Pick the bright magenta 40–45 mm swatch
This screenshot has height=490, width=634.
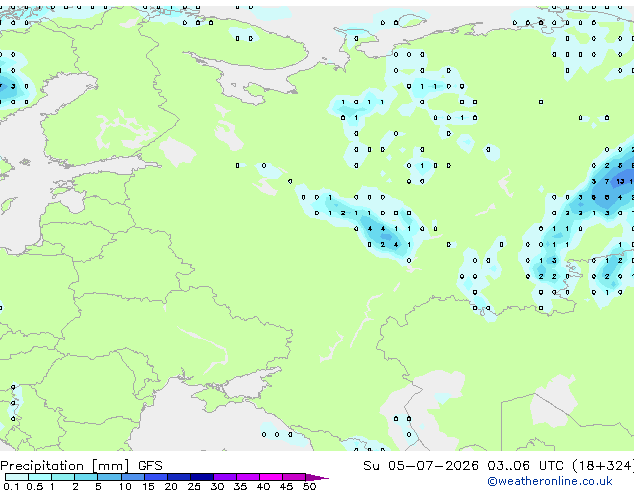(x=271, y=477)
